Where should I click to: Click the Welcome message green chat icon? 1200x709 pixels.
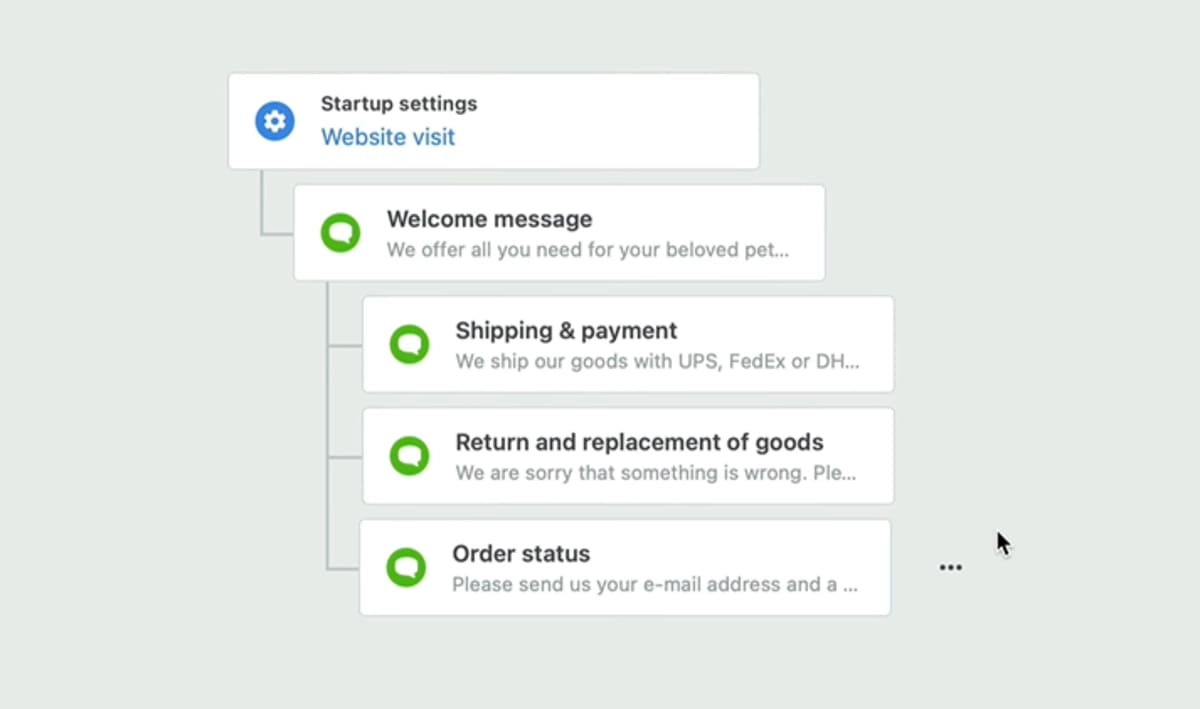[x=340, y=233]
